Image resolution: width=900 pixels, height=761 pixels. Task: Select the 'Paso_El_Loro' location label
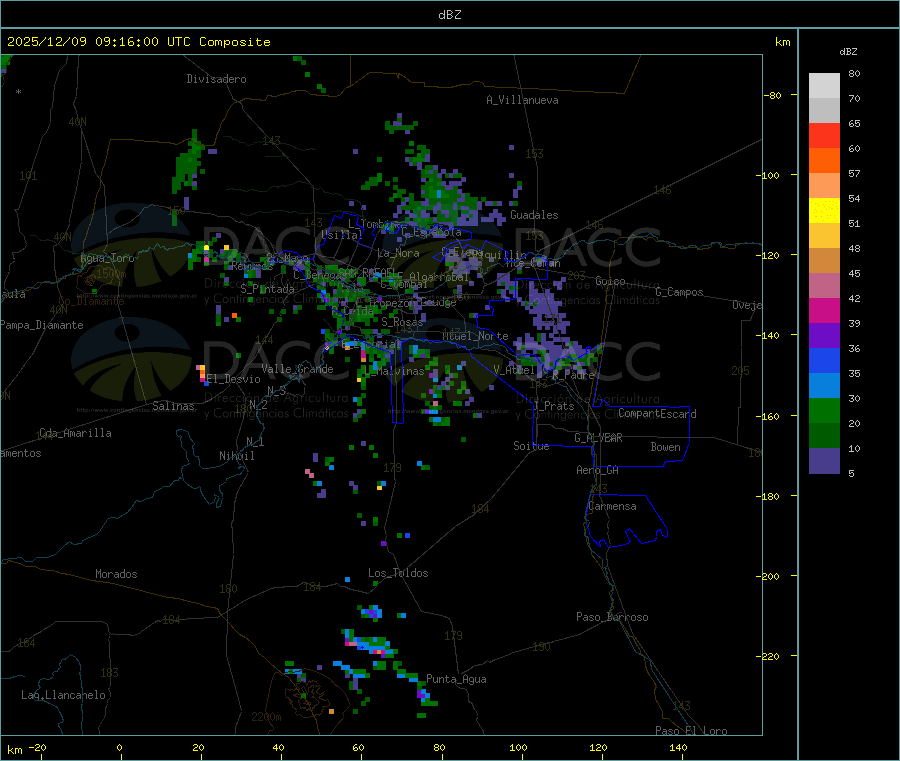click(692, 731)
